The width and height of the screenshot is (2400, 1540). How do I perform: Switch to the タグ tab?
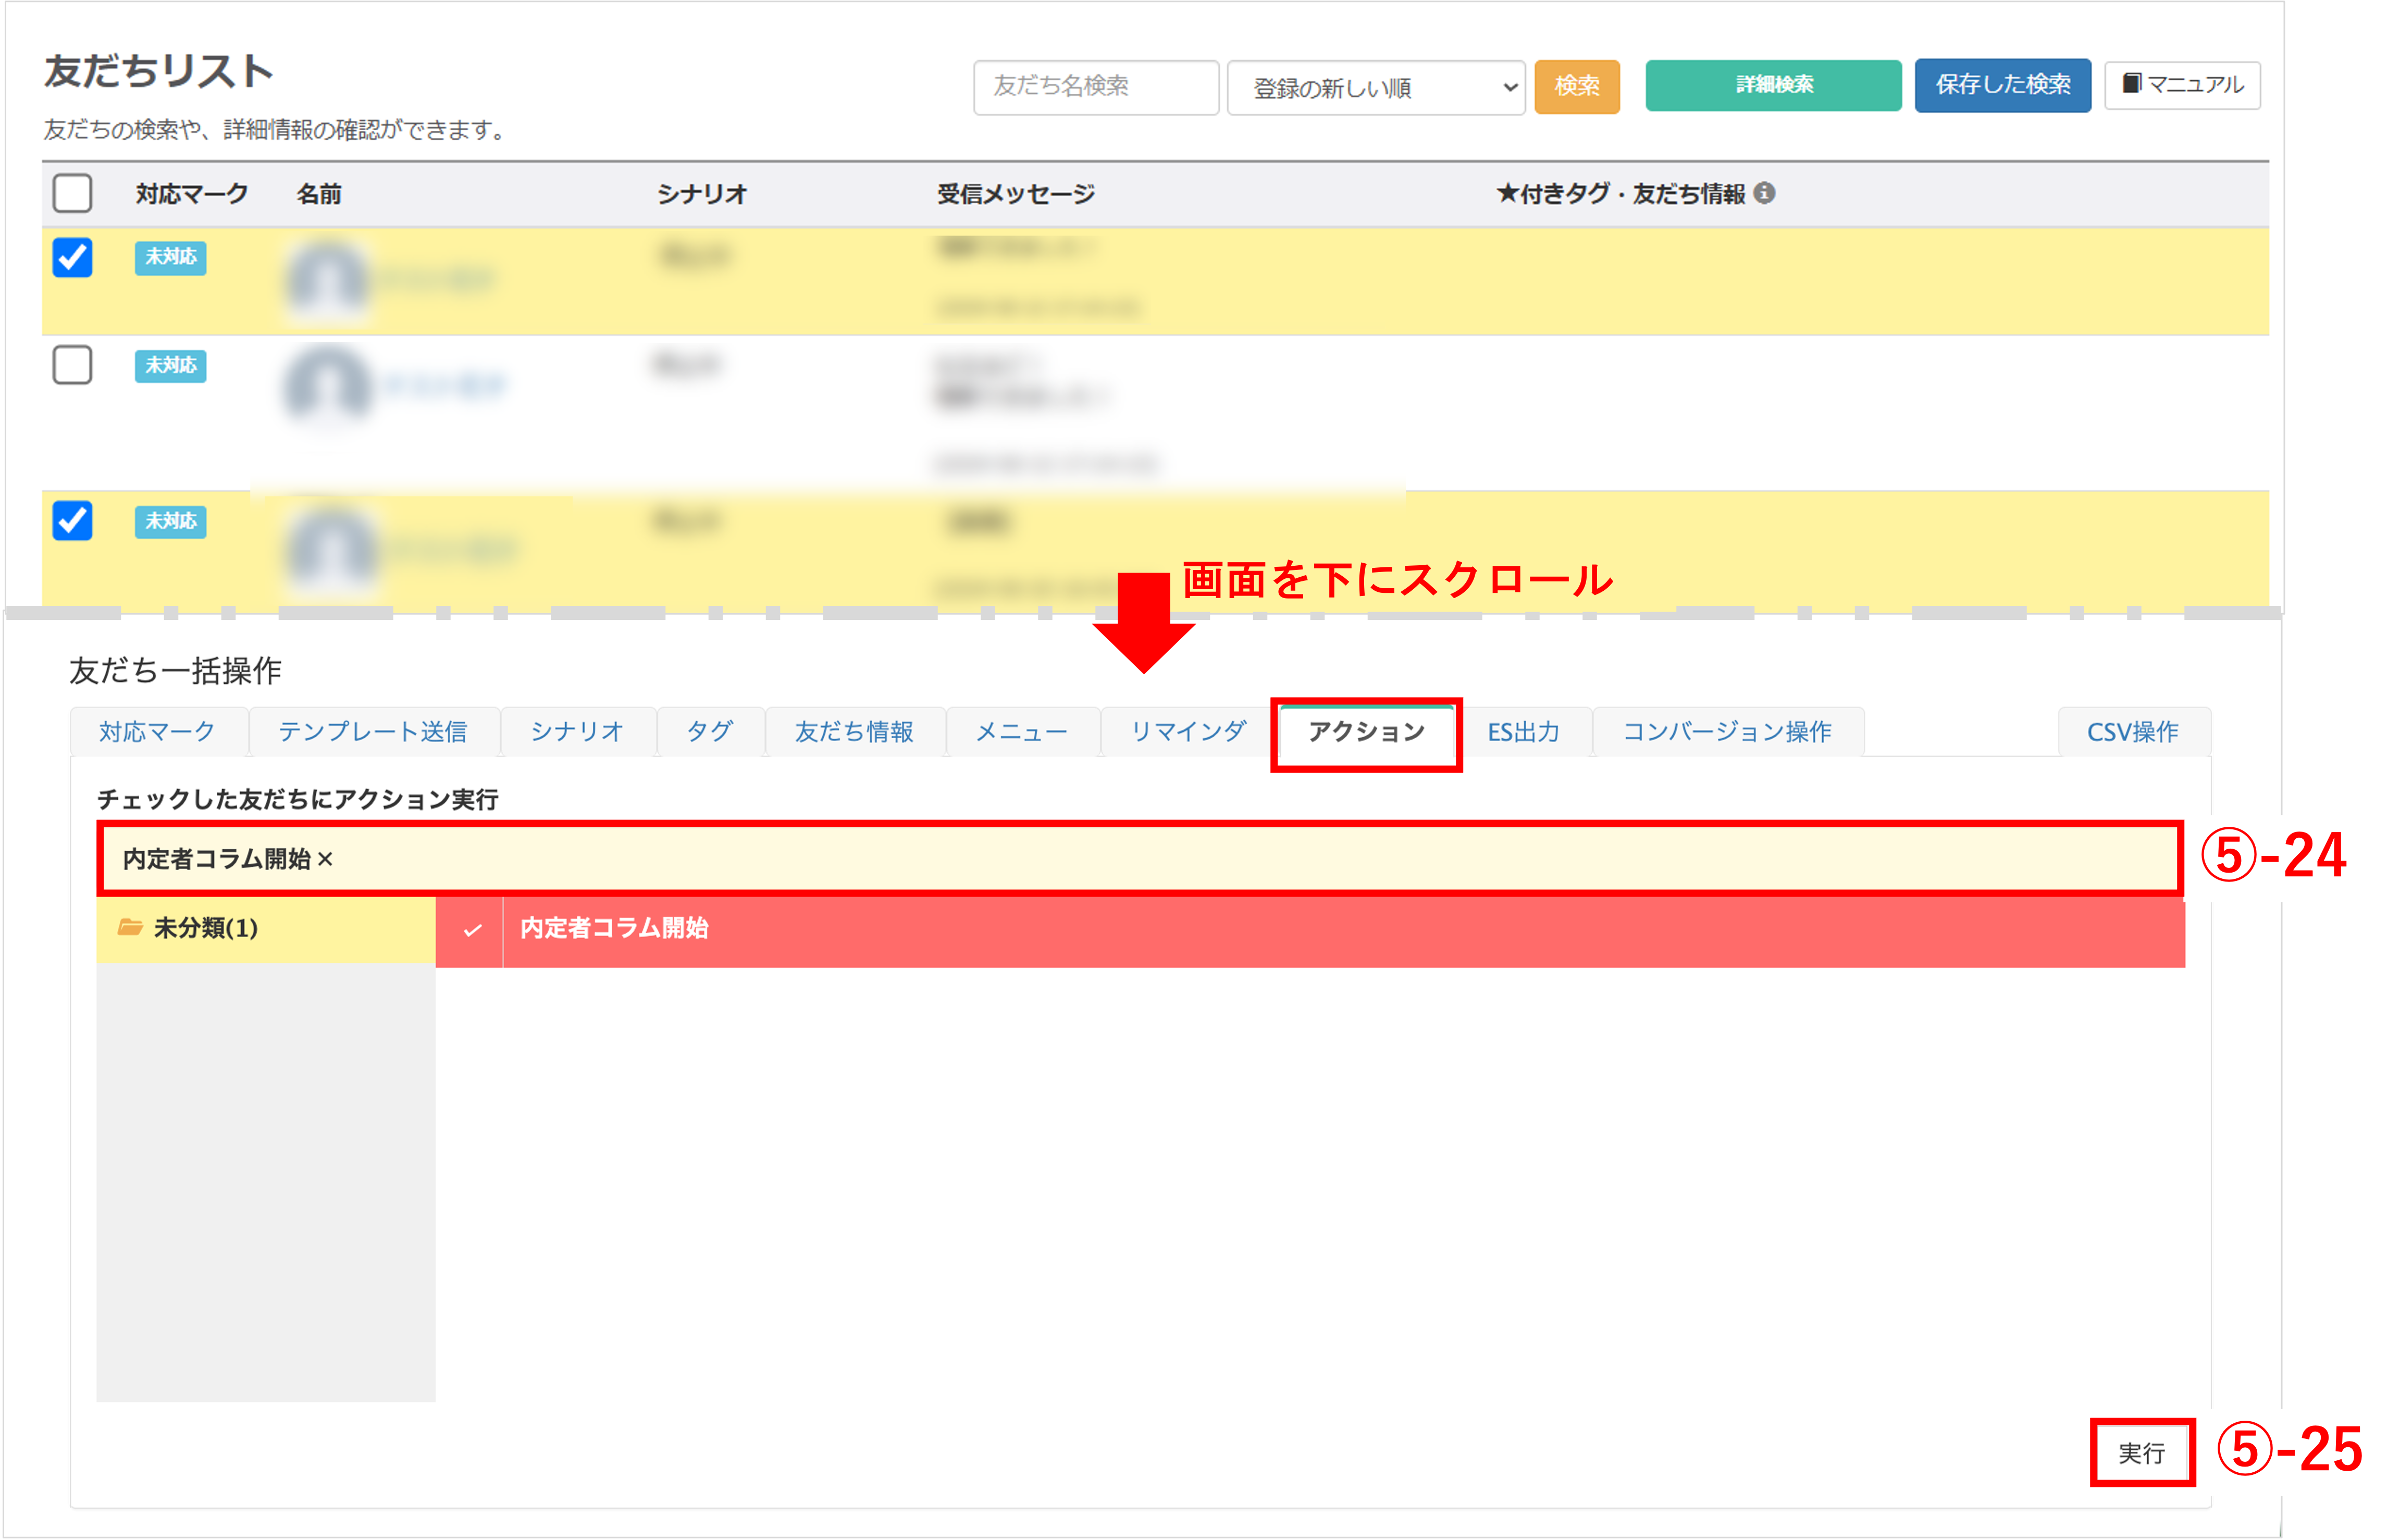[710, 732]
